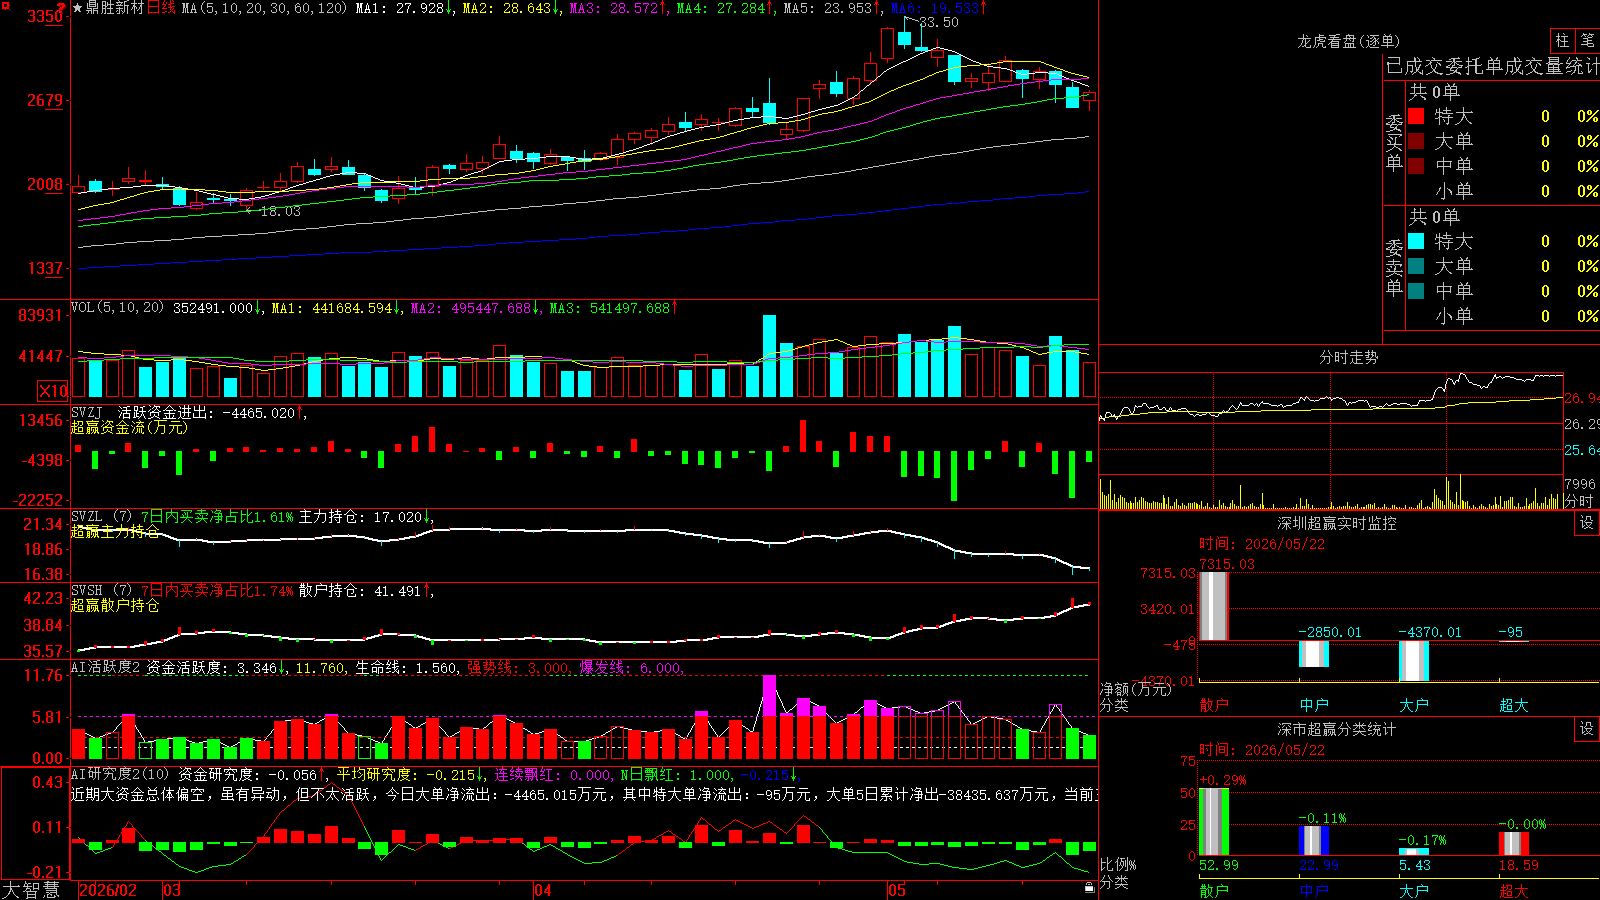Click the 33.50 high price label

point(939,22)
